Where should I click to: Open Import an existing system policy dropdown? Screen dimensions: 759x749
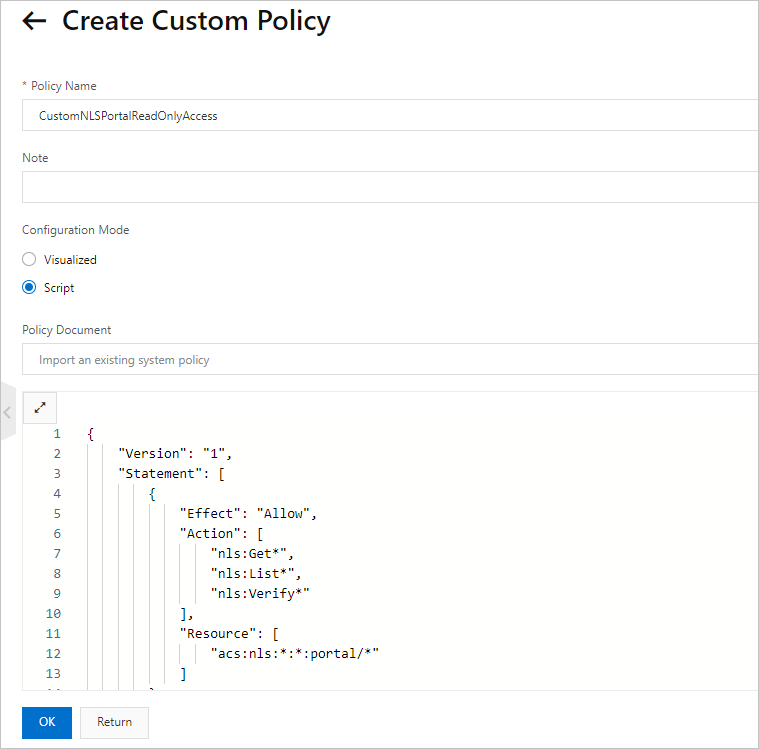pyautogui.click(x=390, y=359)
